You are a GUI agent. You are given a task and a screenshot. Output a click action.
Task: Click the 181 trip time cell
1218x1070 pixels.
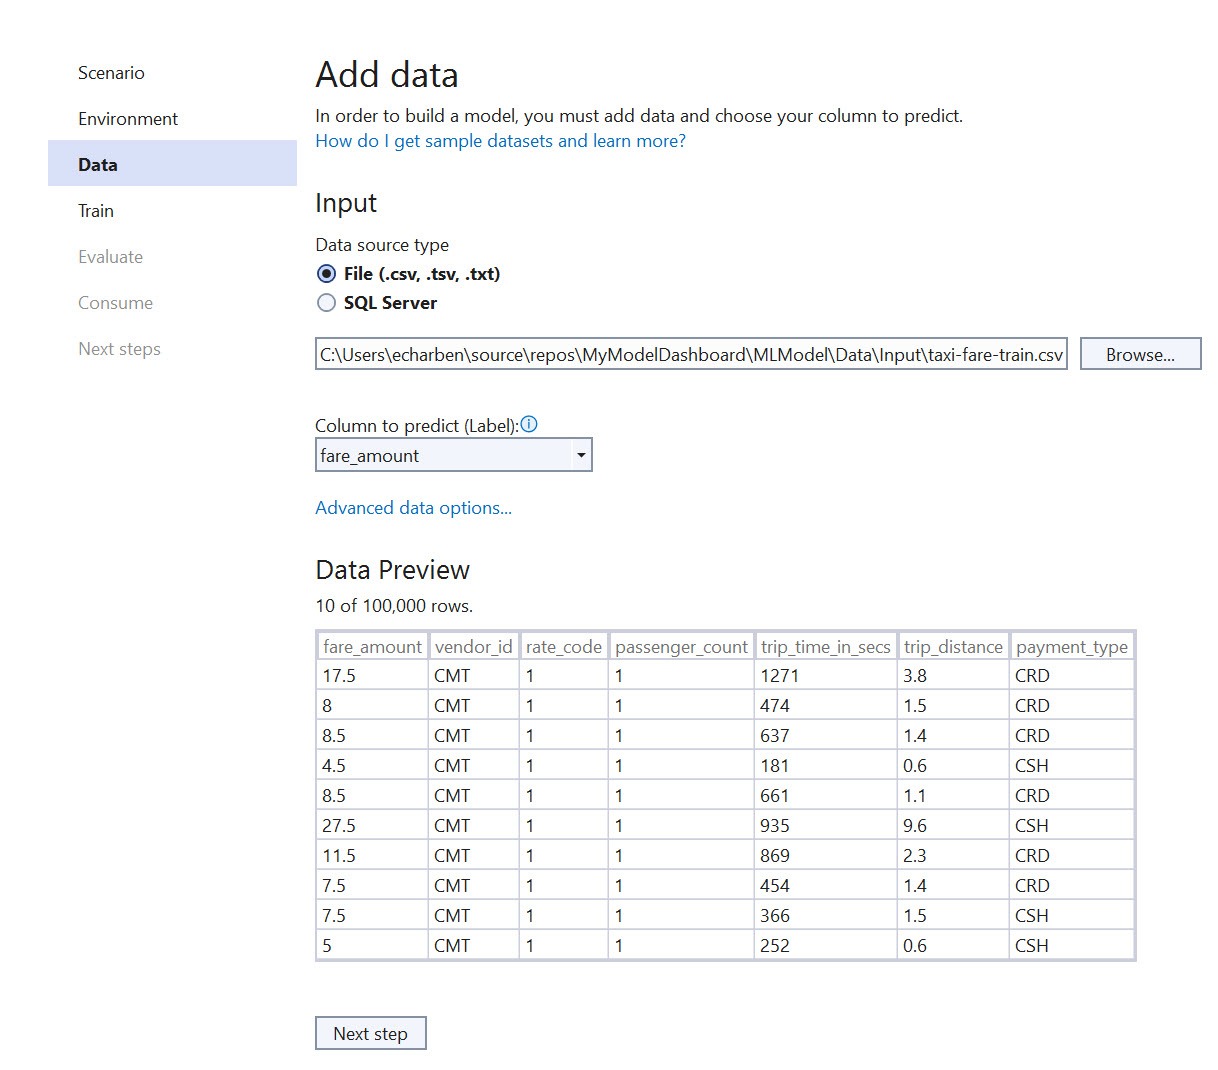pos(825,766)
